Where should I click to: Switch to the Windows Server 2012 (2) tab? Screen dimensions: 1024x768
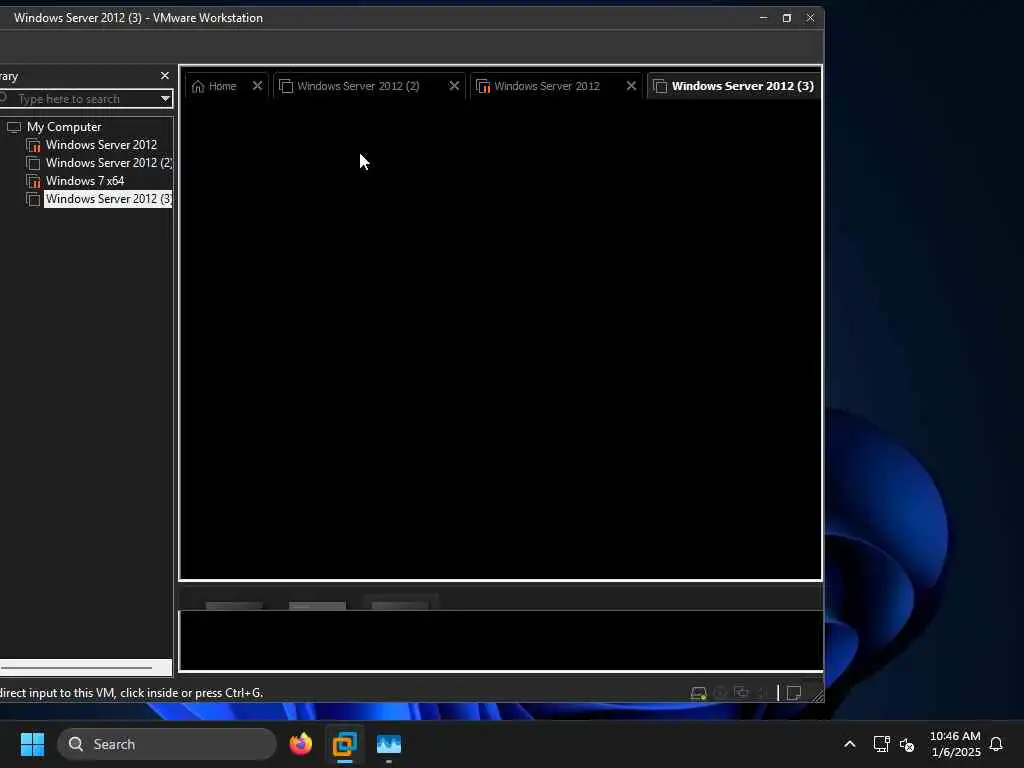pyautogui.click(x=358, y=86)
